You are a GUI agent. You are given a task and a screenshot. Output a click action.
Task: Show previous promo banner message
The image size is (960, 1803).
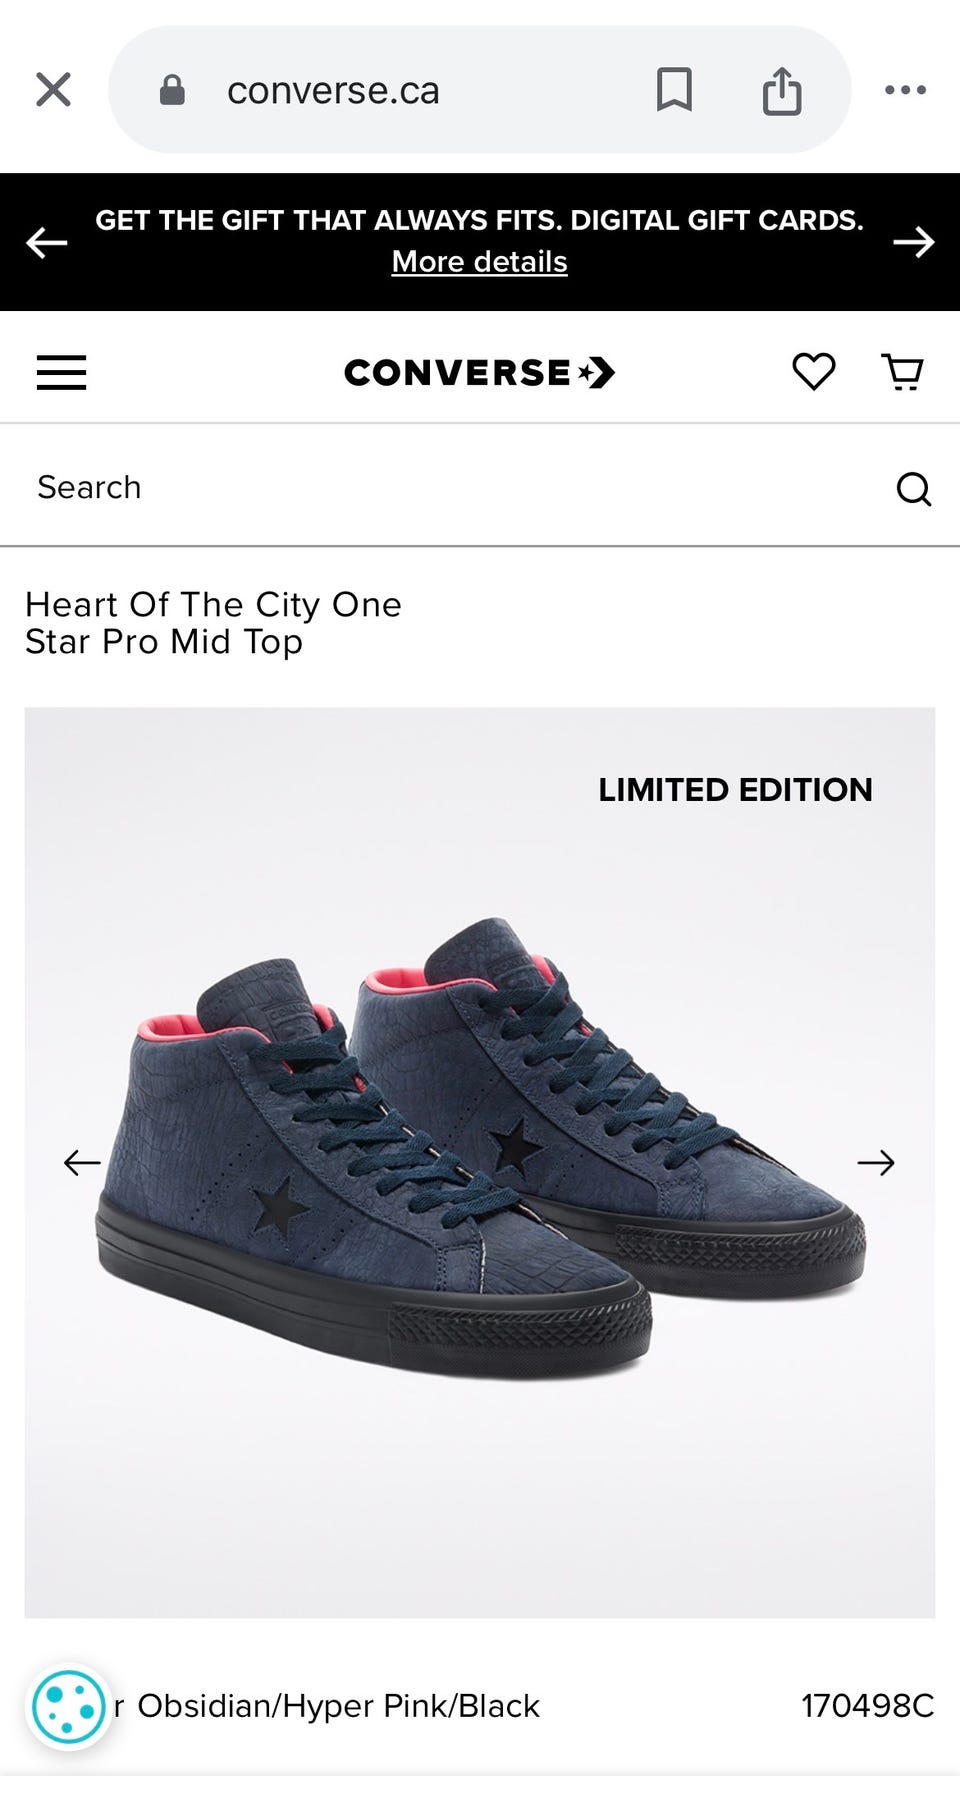[x=46, y=242]
